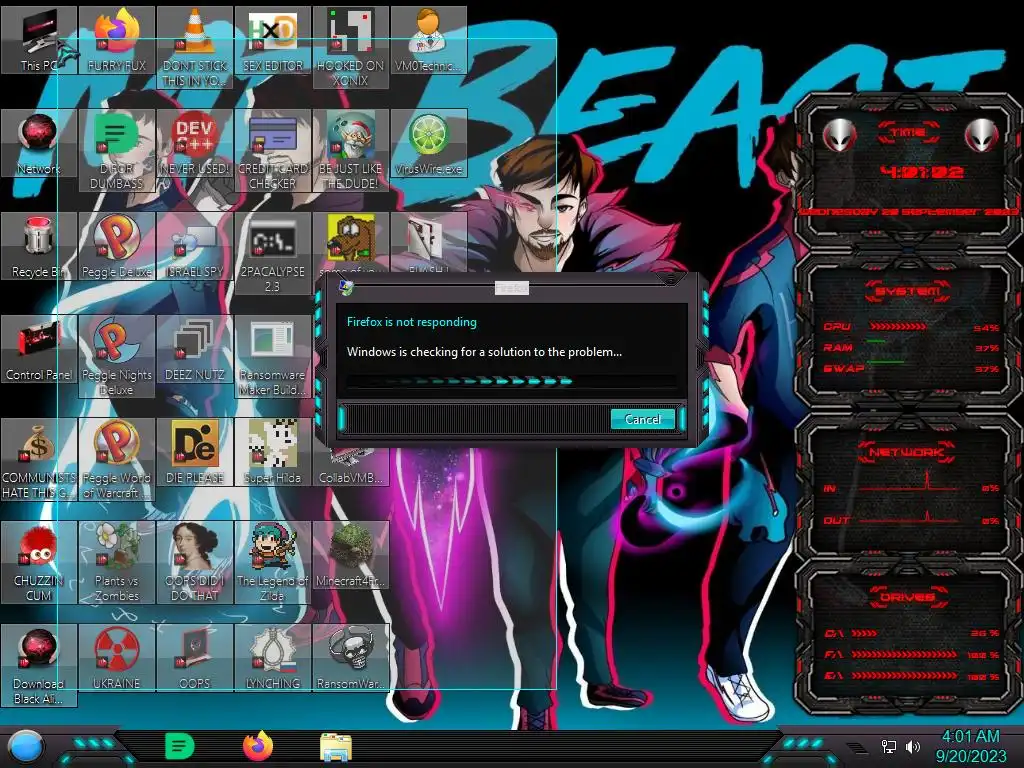
Task: Select the LYNCHING noose icon
Action: pyautogui.click(x=272, y=658)
